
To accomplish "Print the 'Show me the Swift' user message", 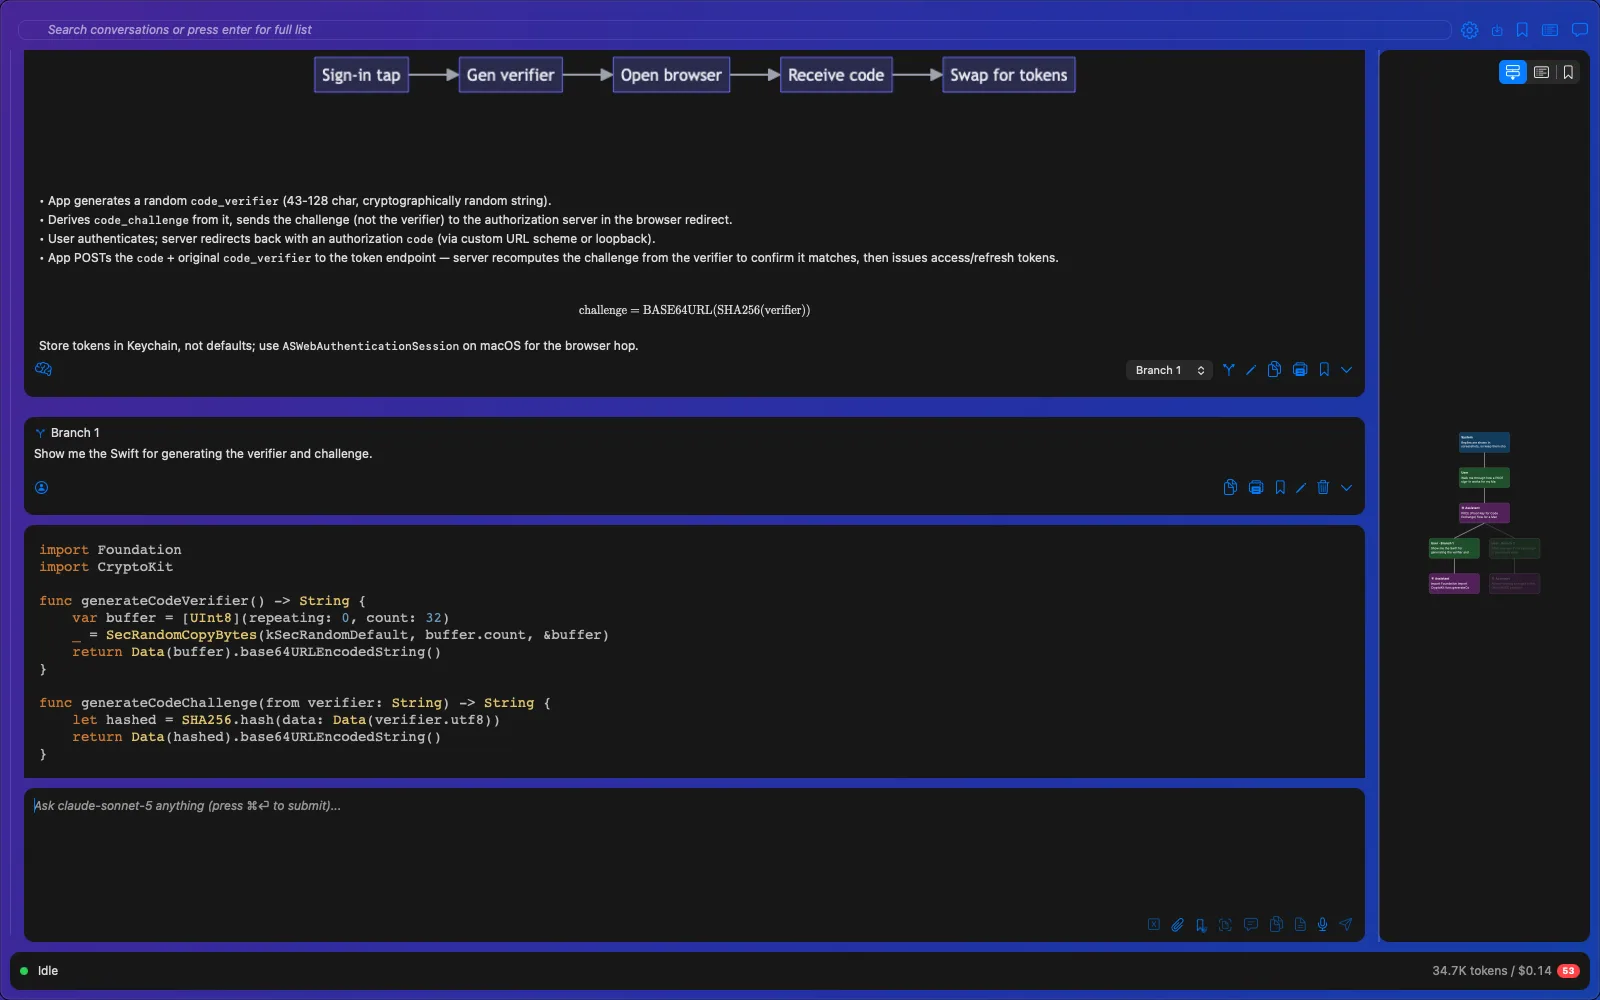I will (x=1256, y=488).
